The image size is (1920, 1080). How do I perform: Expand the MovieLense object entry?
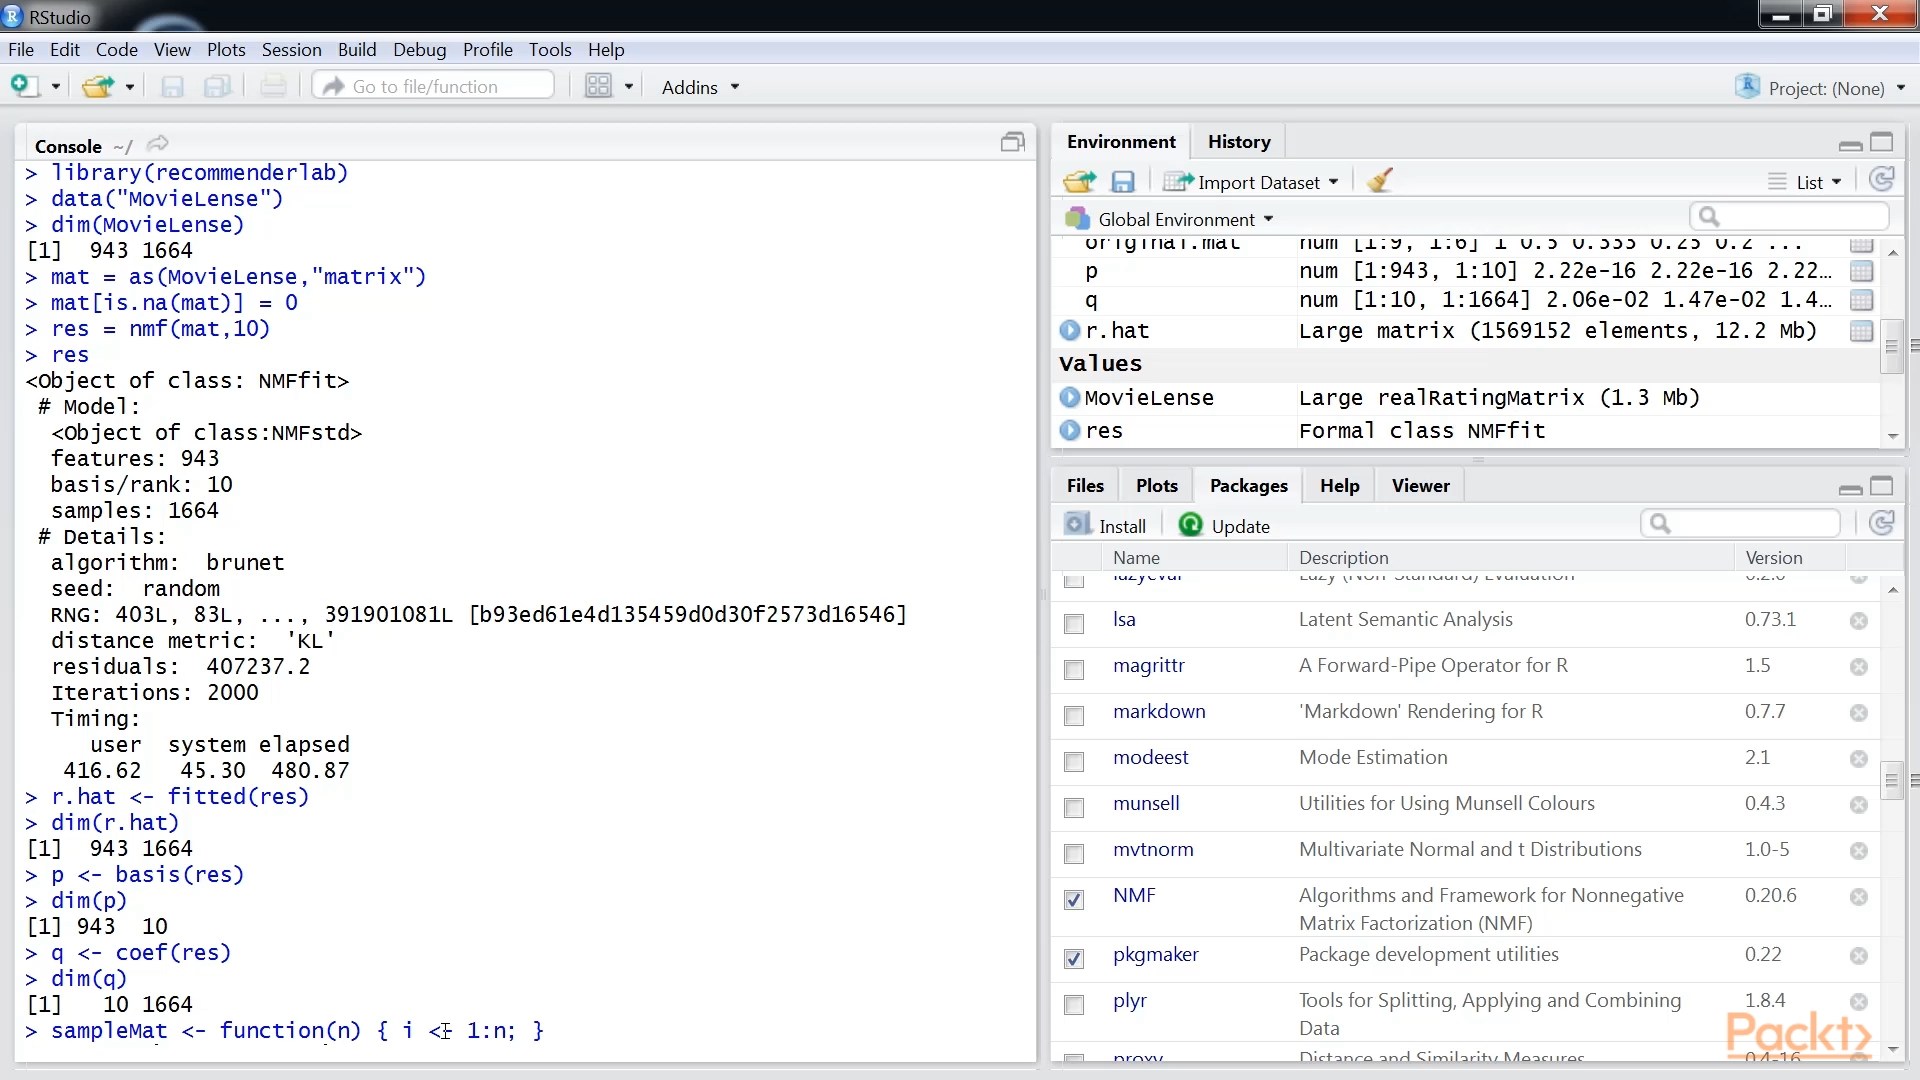click(x=1070, y=397)
